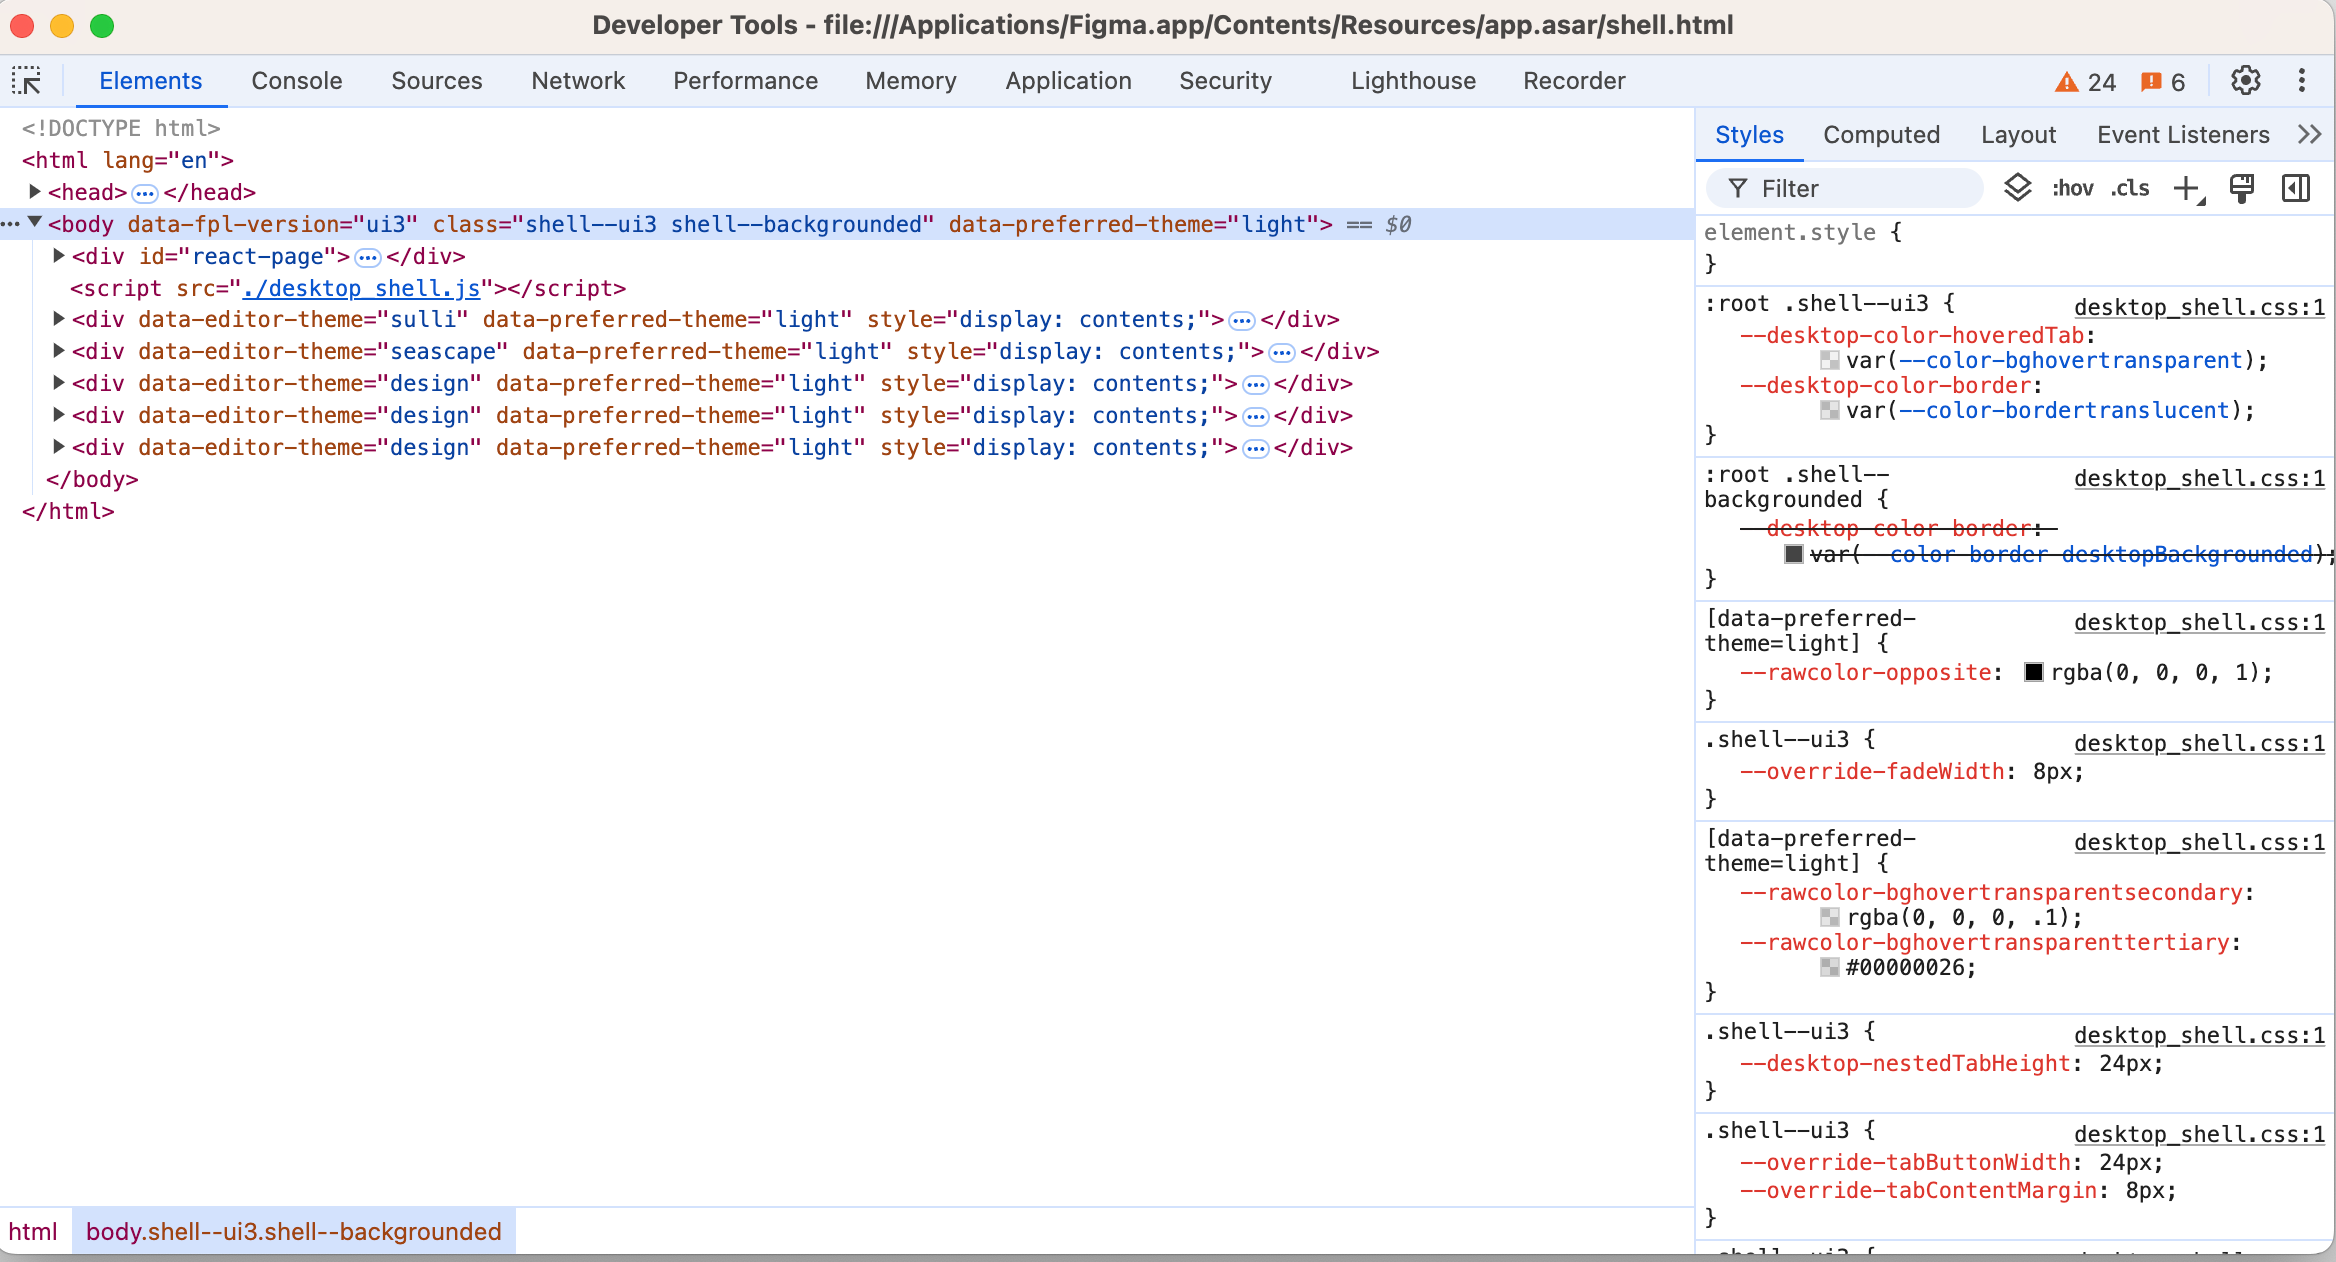Open the rendering emulation paintbrush icon
Screen dimensions: 2336x1262
(x=2242, y=188)
